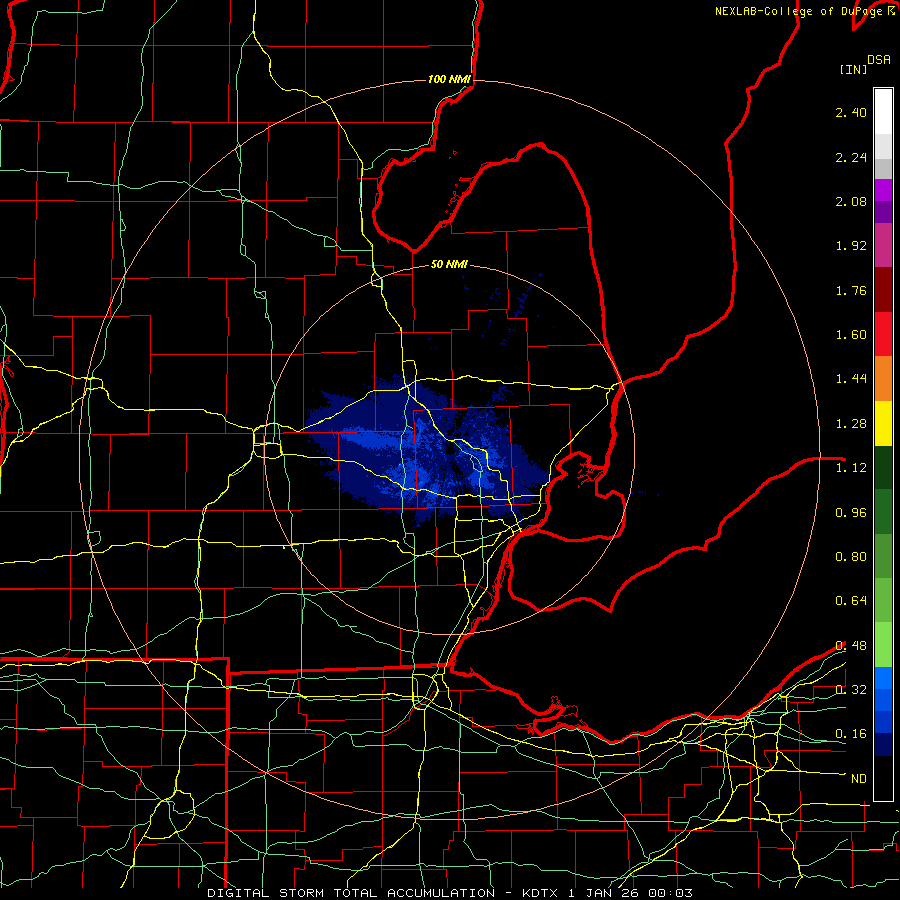Select the orange swatch in the color scale
Viewport: 900px width, 900px height.
[x=883, y=379]
